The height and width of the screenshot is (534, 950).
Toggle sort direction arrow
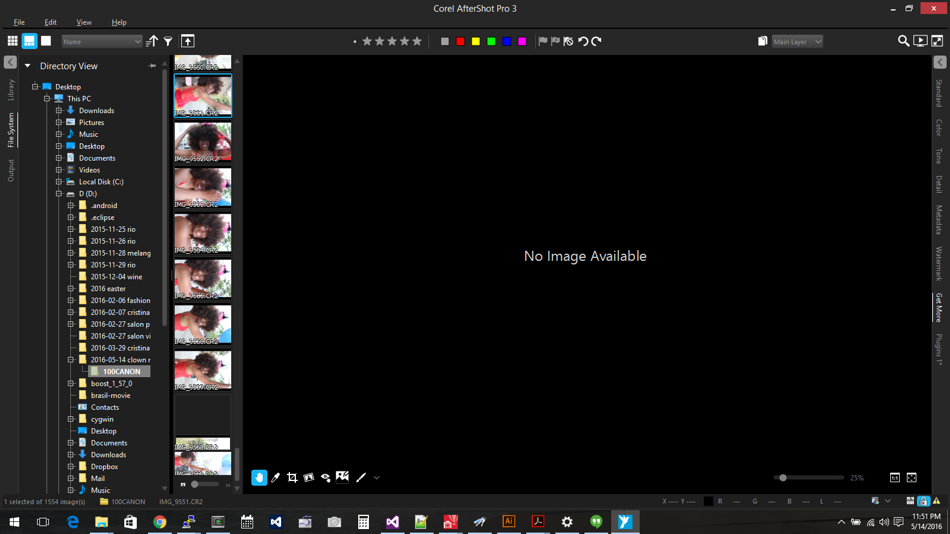click(152, 41)
